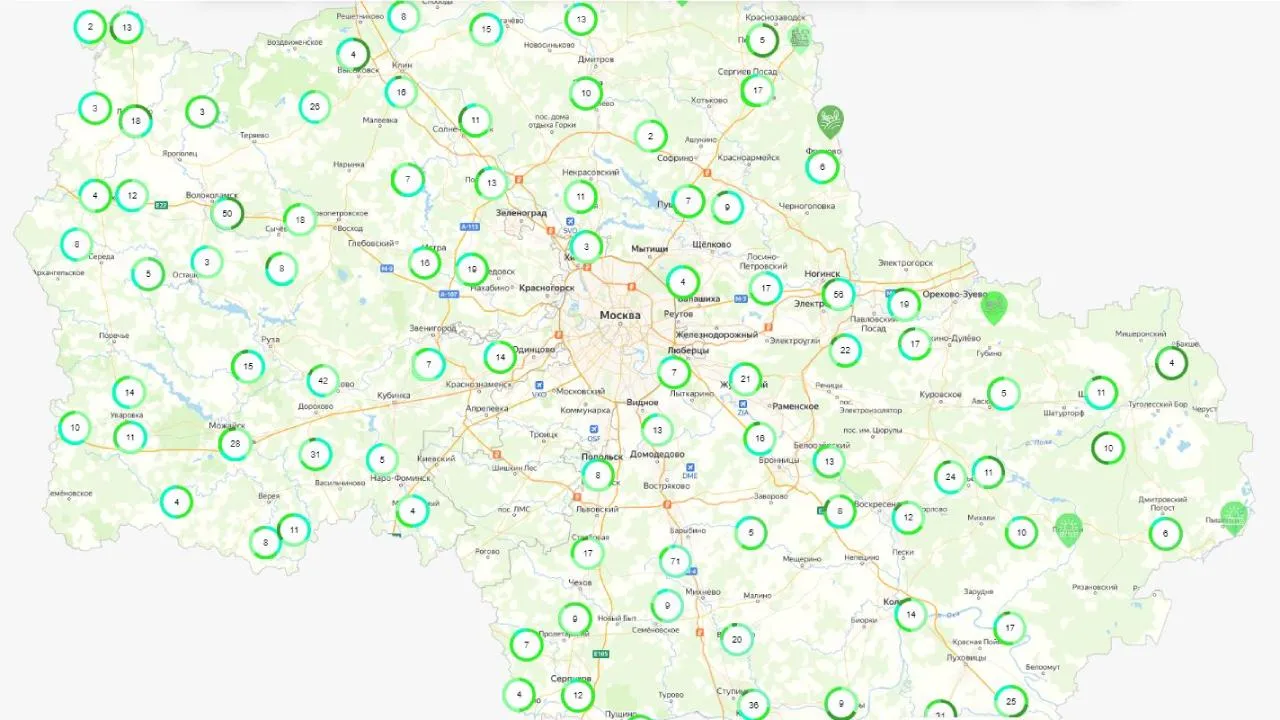
Task: Select the 5 cluster near Куровское
Action: click(x=1004, y=394)
